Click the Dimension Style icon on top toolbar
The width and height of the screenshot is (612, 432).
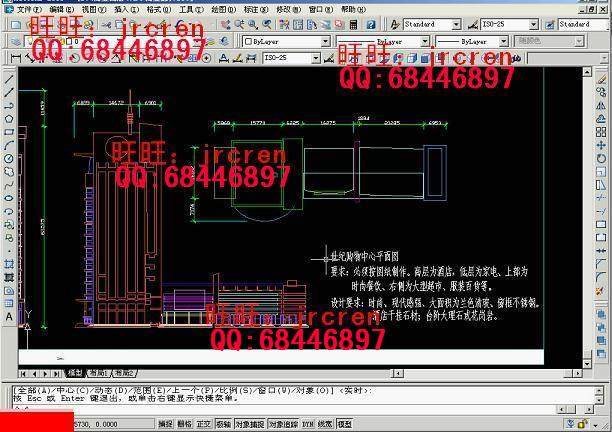(473, 25)
